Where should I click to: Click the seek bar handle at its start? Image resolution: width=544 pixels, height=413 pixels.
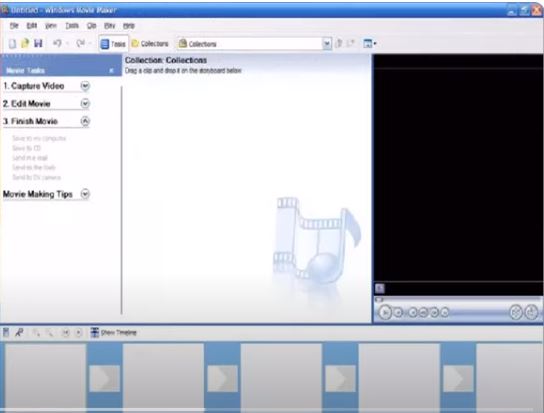point(379,299)
